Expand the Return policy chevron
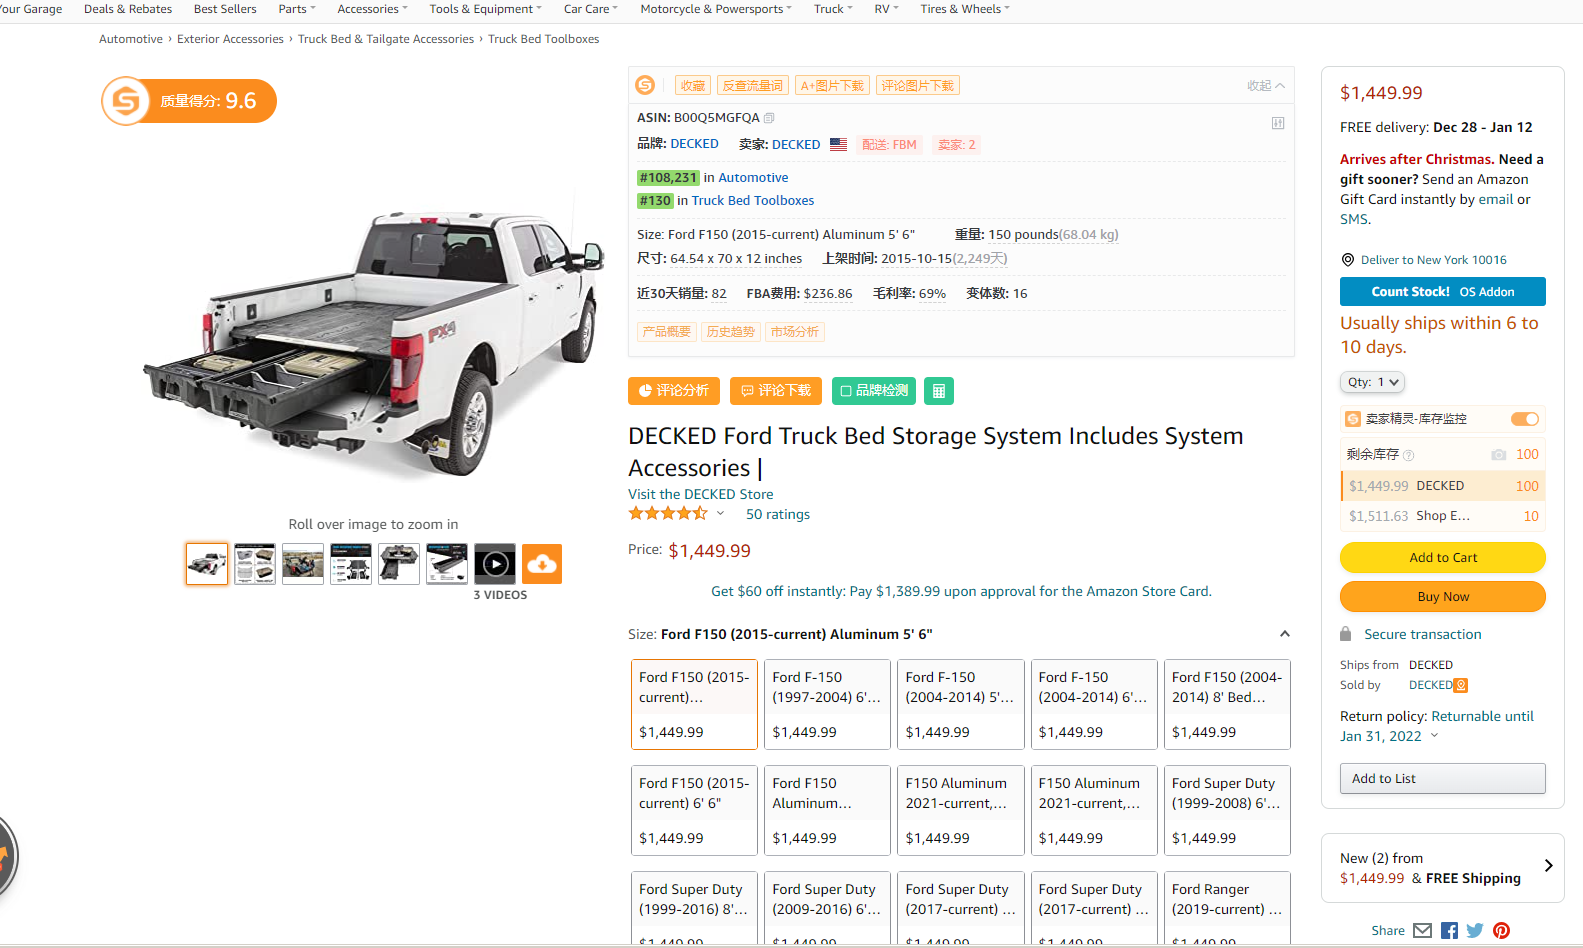 [1434, 736]
